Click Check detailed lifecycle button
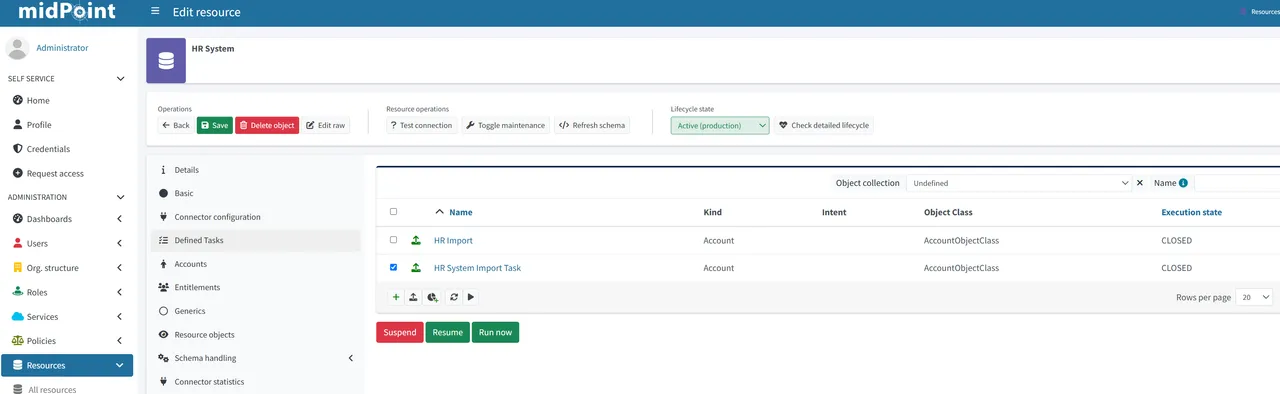 824,125
